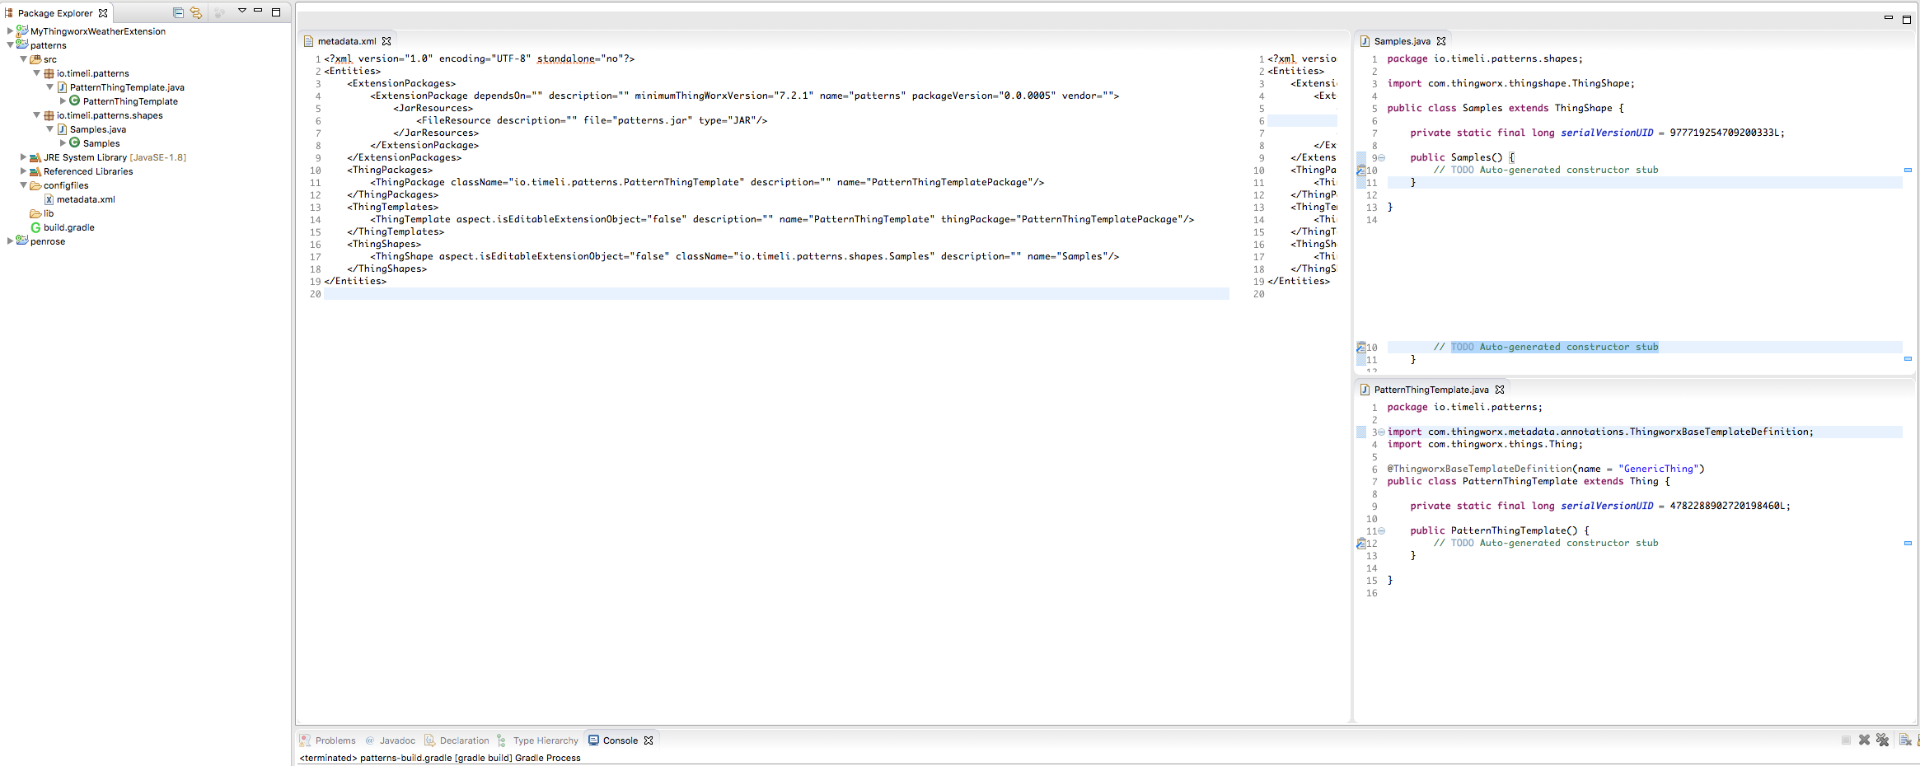This screenshot has width=1920, height=766.
Task: Click ThingShape line 17 in metadata.xml
Action: tap(745, 257)
